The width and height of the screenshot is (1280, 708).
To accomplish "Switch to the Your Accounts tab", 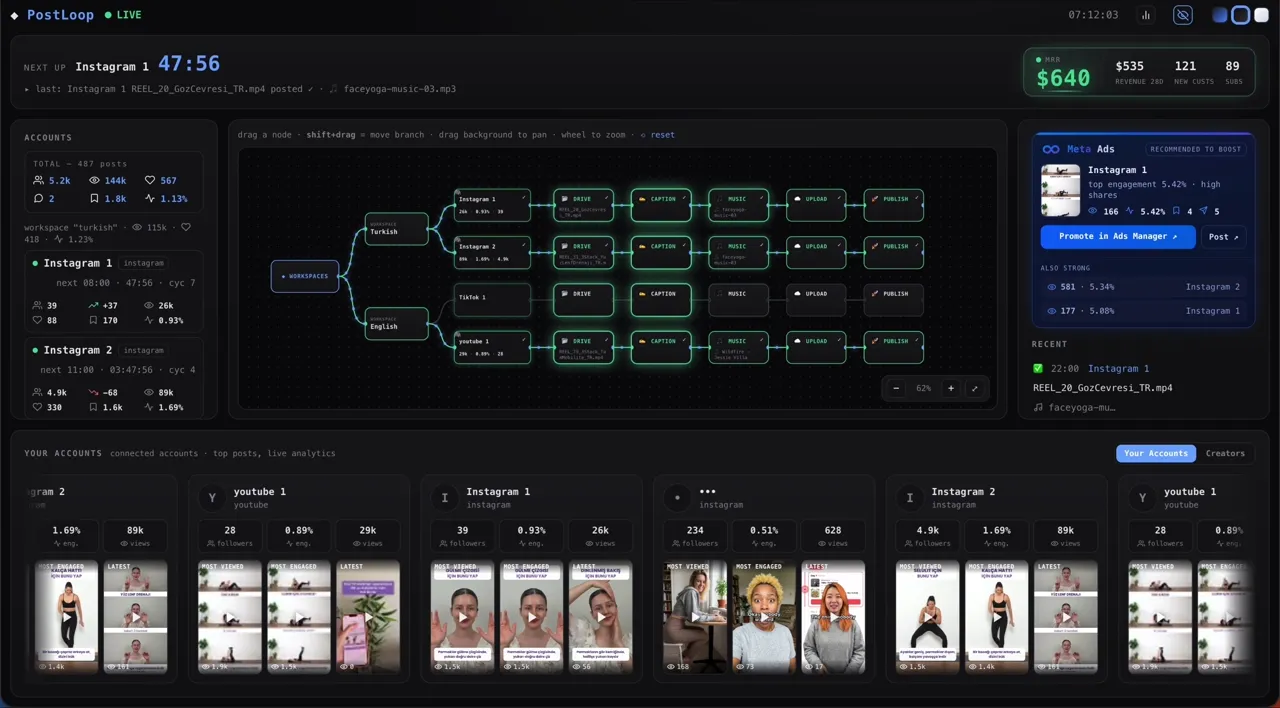I will 1155,453.
